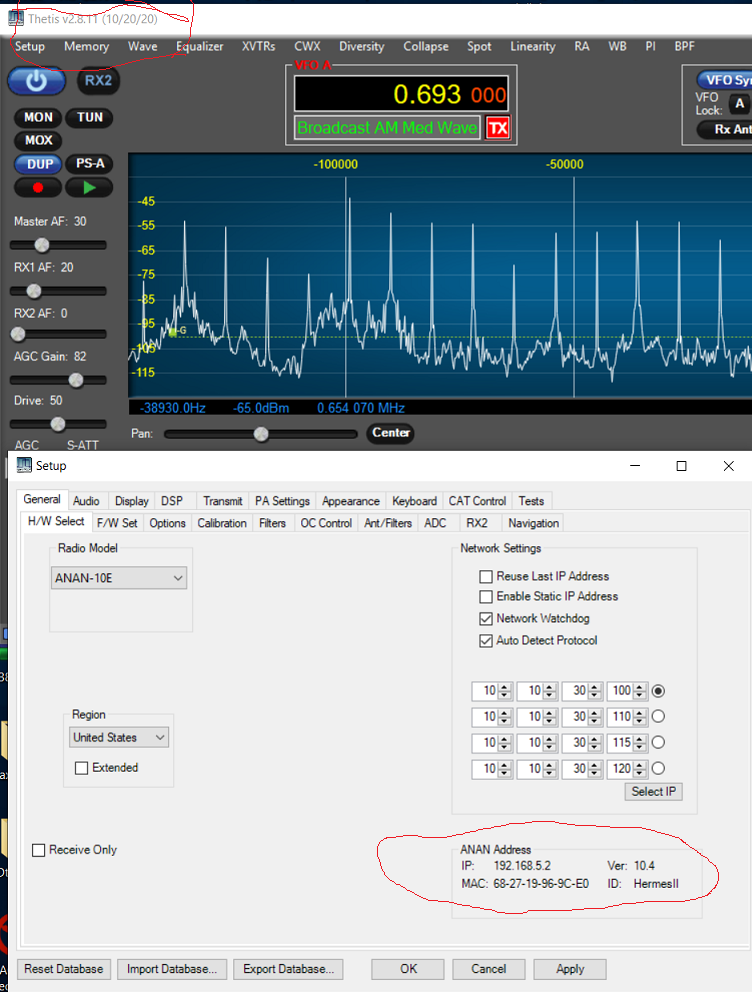
Task: Open the Diversity menu
Action: click(x=362, y=46)
